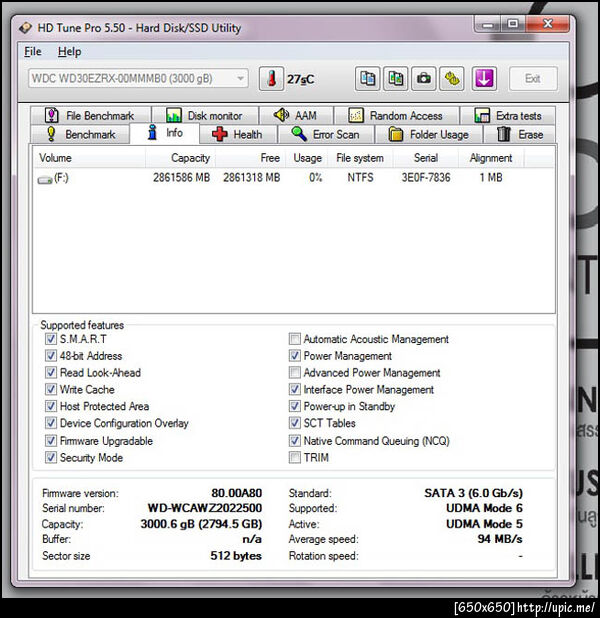Toggle the Native Command Queuing (NCQ) checkbox
The image size is (600, 618).
click(x=294, y=441)
